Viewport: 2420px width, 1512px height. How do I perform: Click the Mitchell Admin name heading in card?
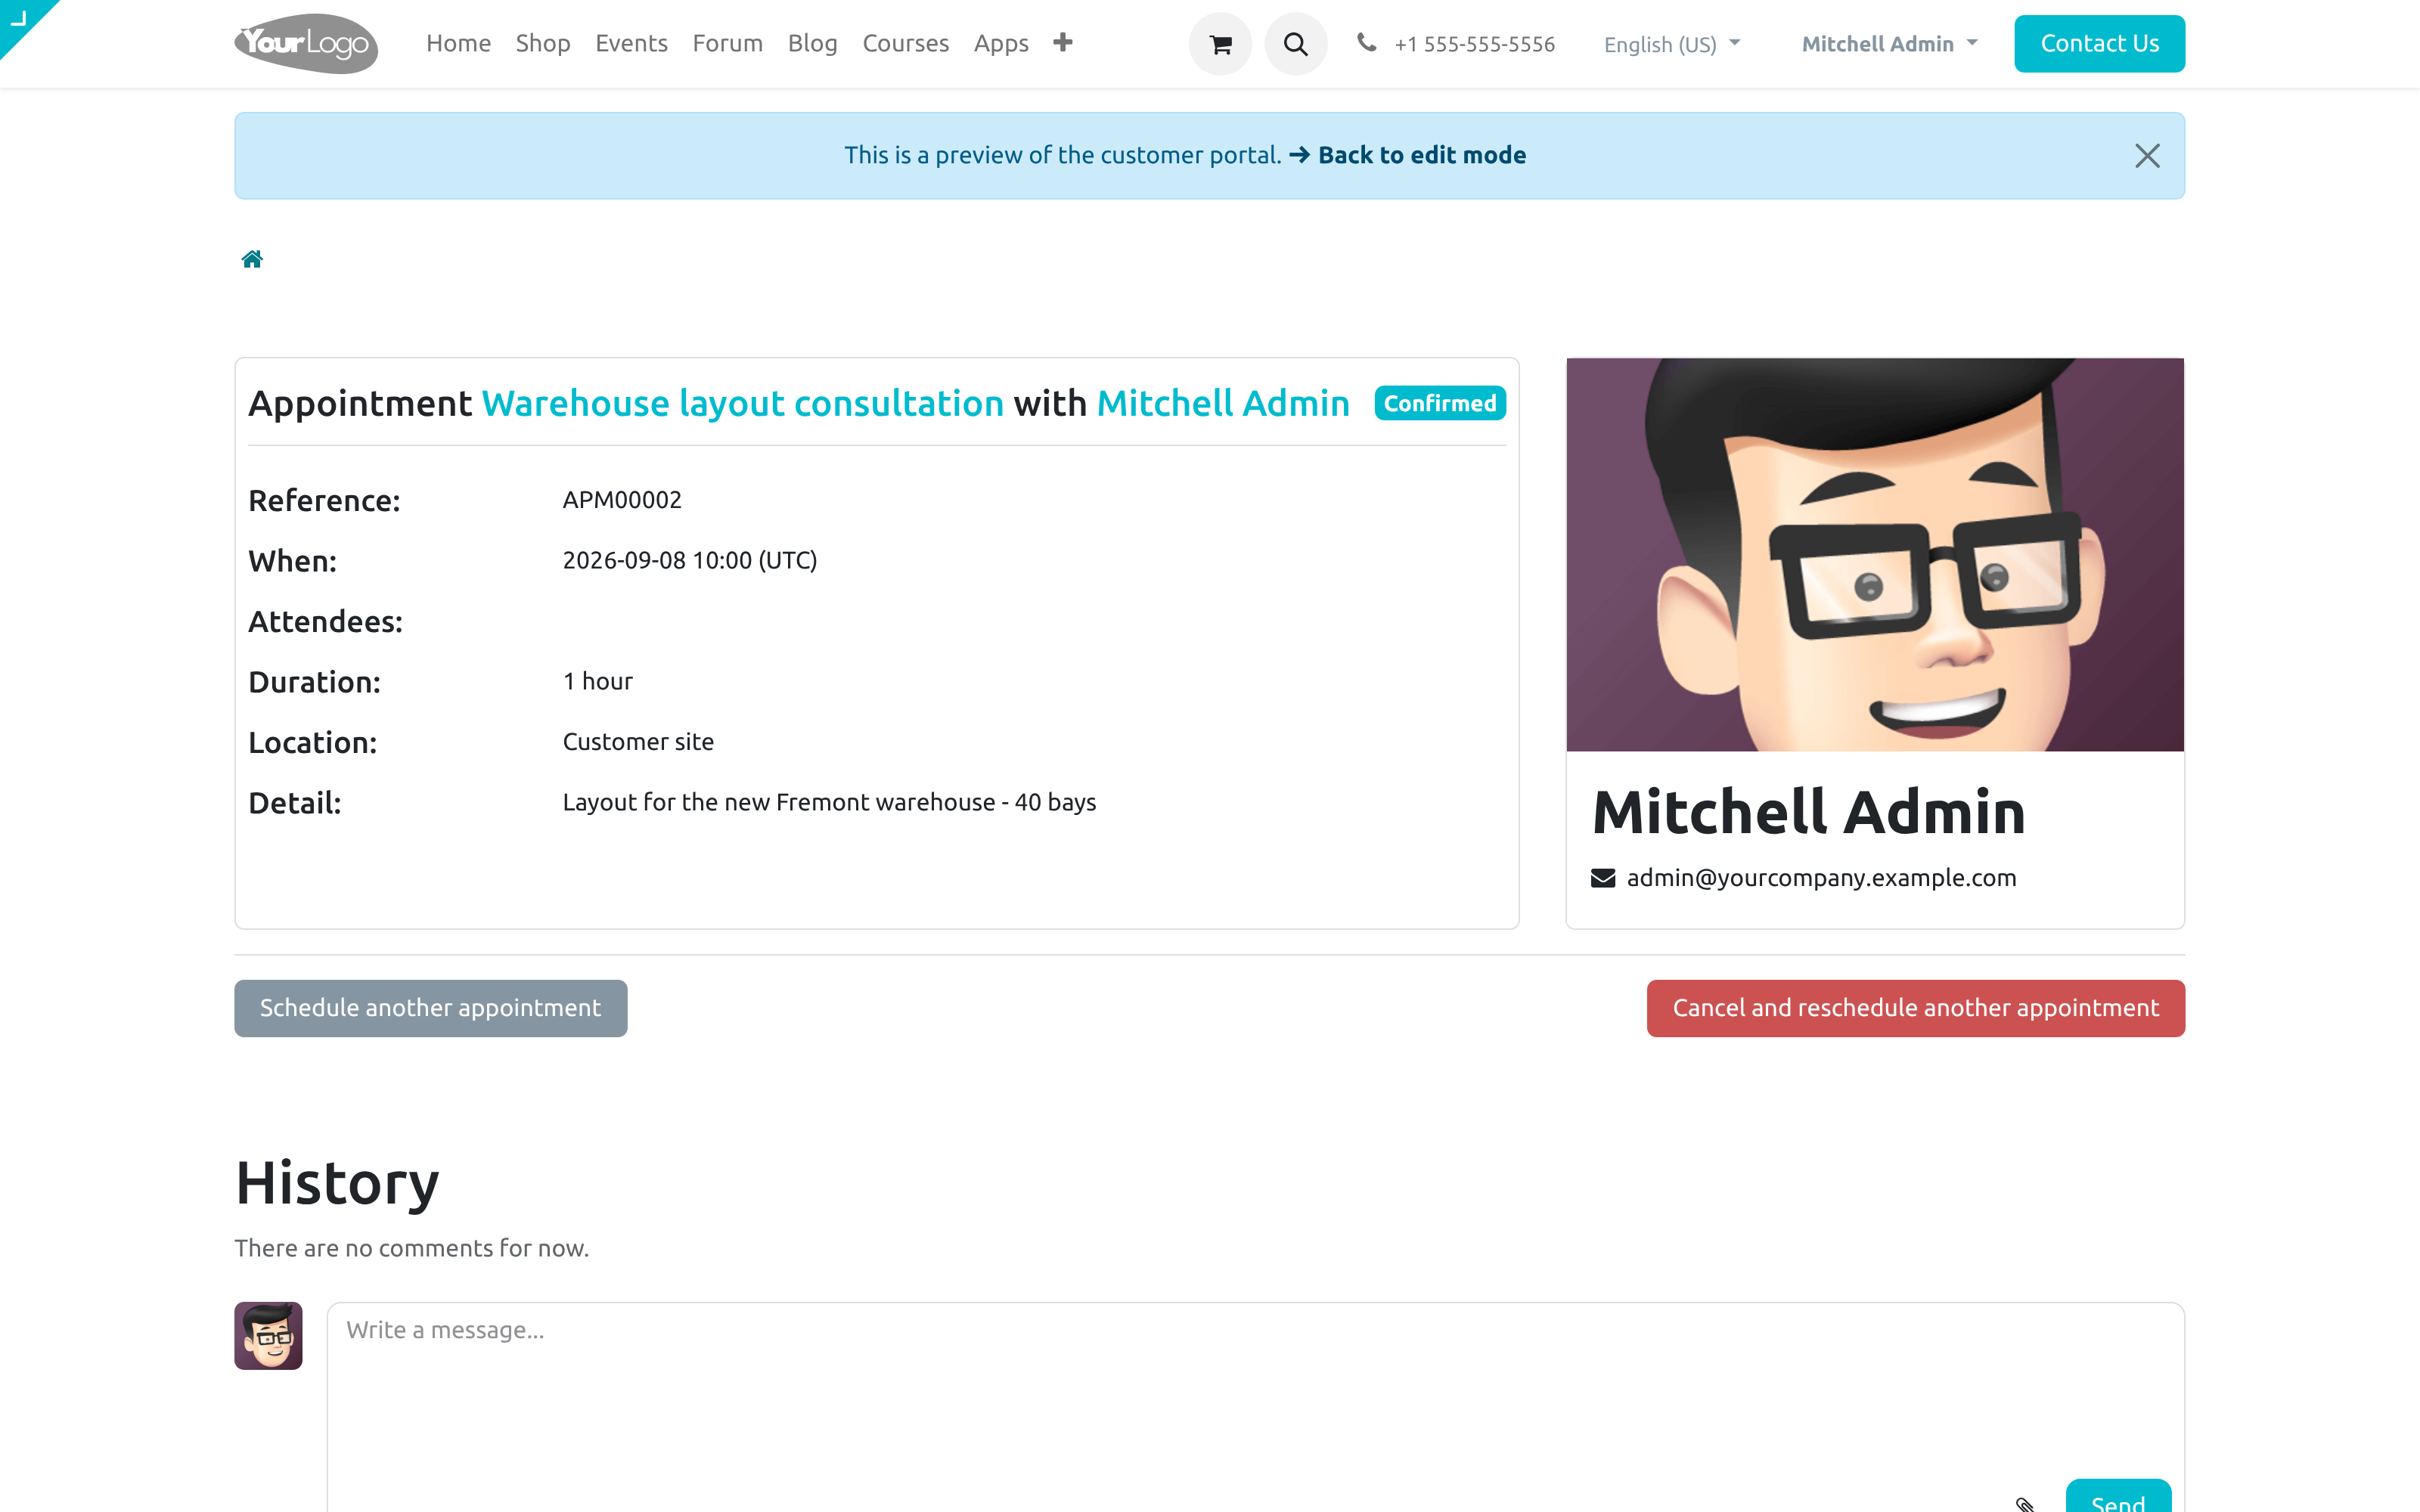[1808, 811]
